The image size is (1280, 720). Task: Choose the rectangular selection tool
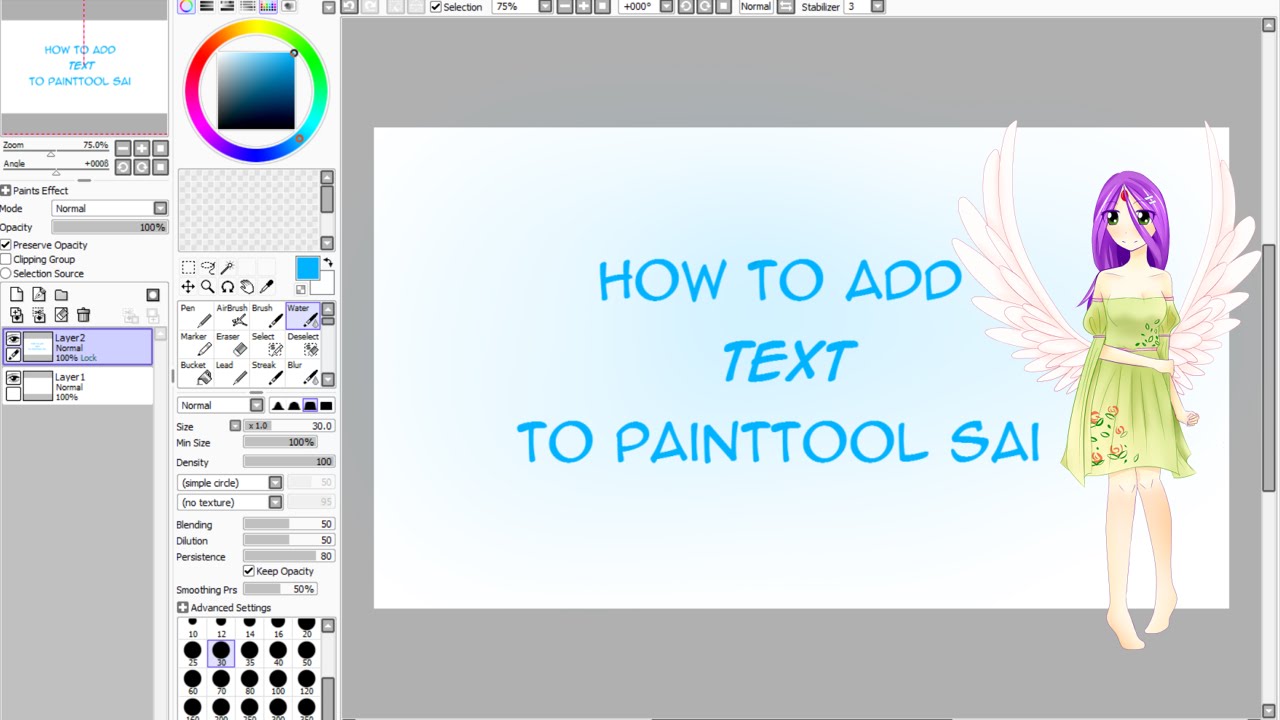(x=188, y=268)
